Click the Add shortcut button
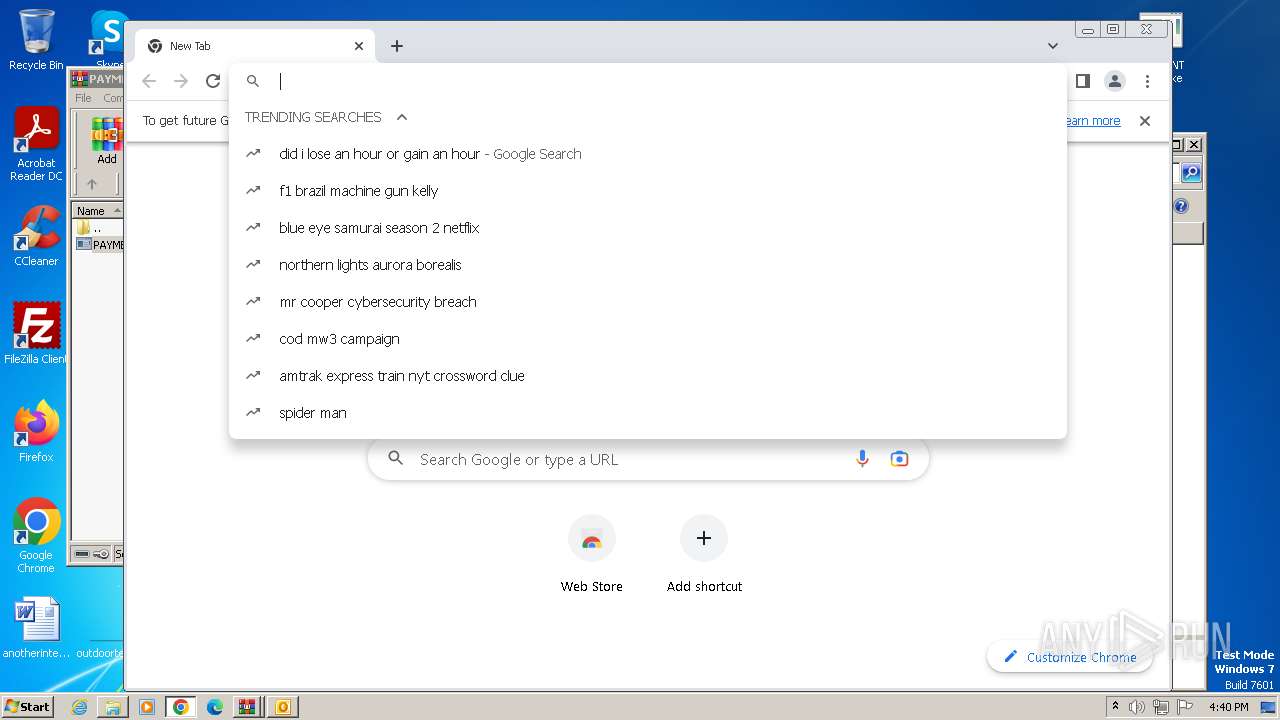1280x720 pixels. pos(704,555)
